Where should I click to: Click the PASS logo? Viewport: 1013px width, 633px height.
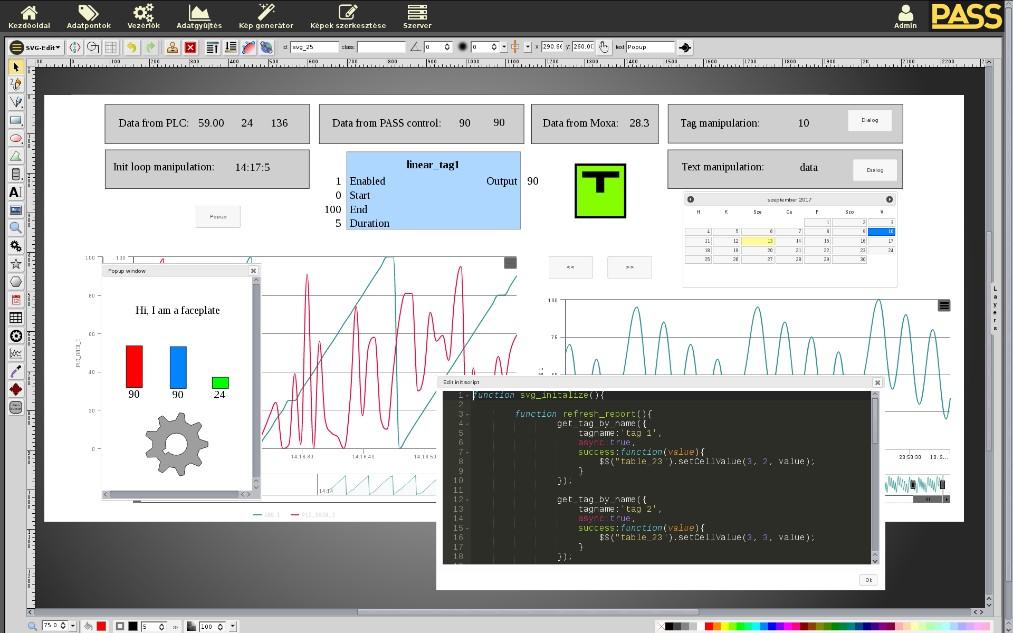[x=966, y=16]
